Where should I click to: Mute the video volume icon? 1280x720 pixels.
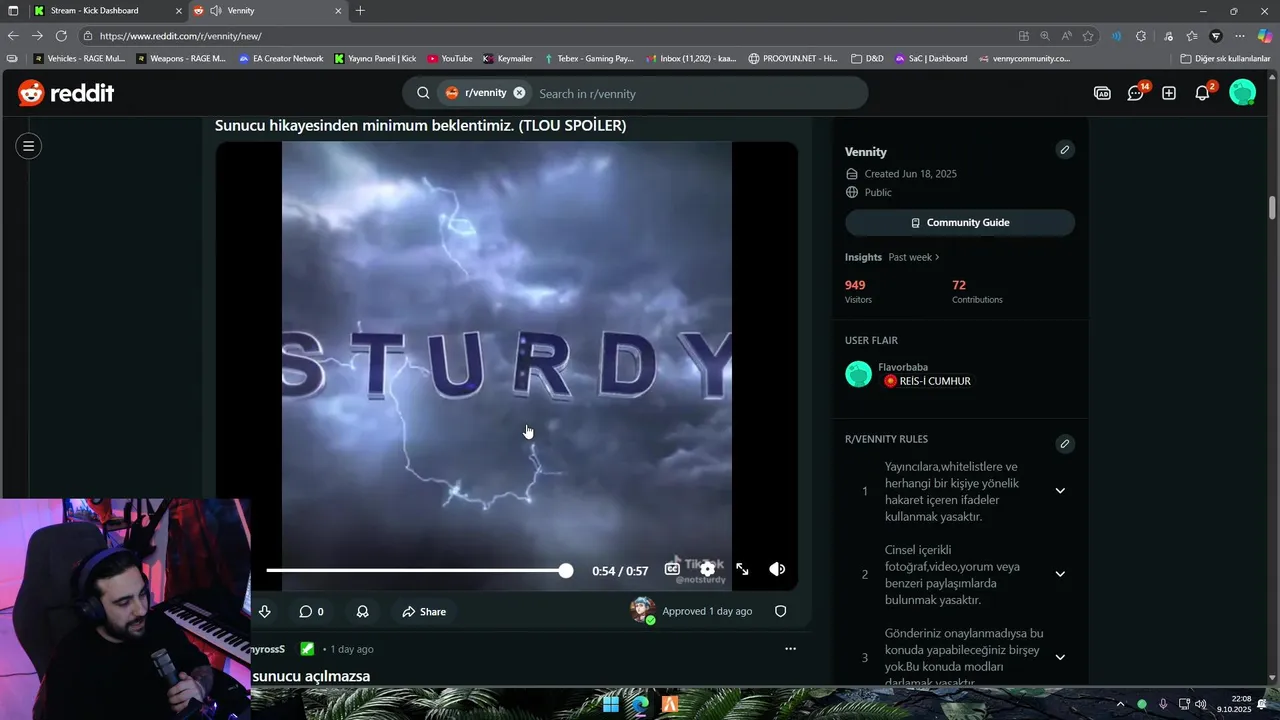tap(777, 569)
